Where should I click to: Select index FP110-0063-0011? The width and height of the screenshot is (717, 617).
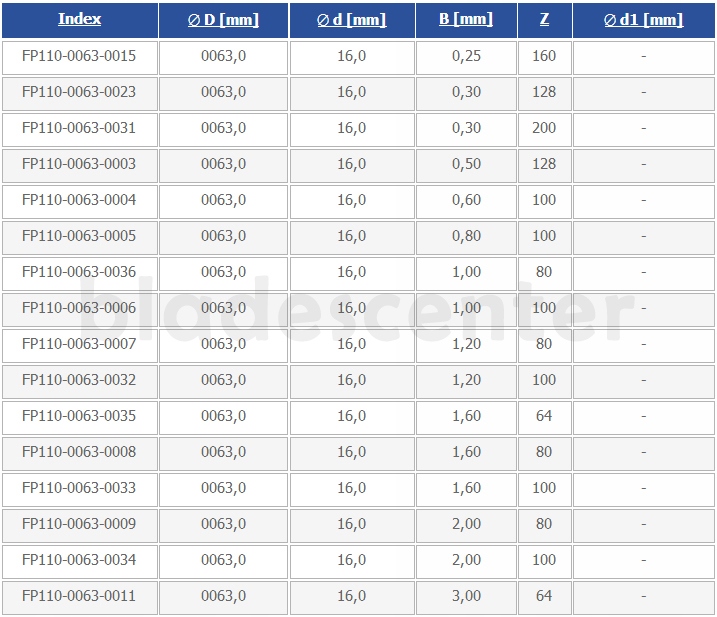point(79,596)
